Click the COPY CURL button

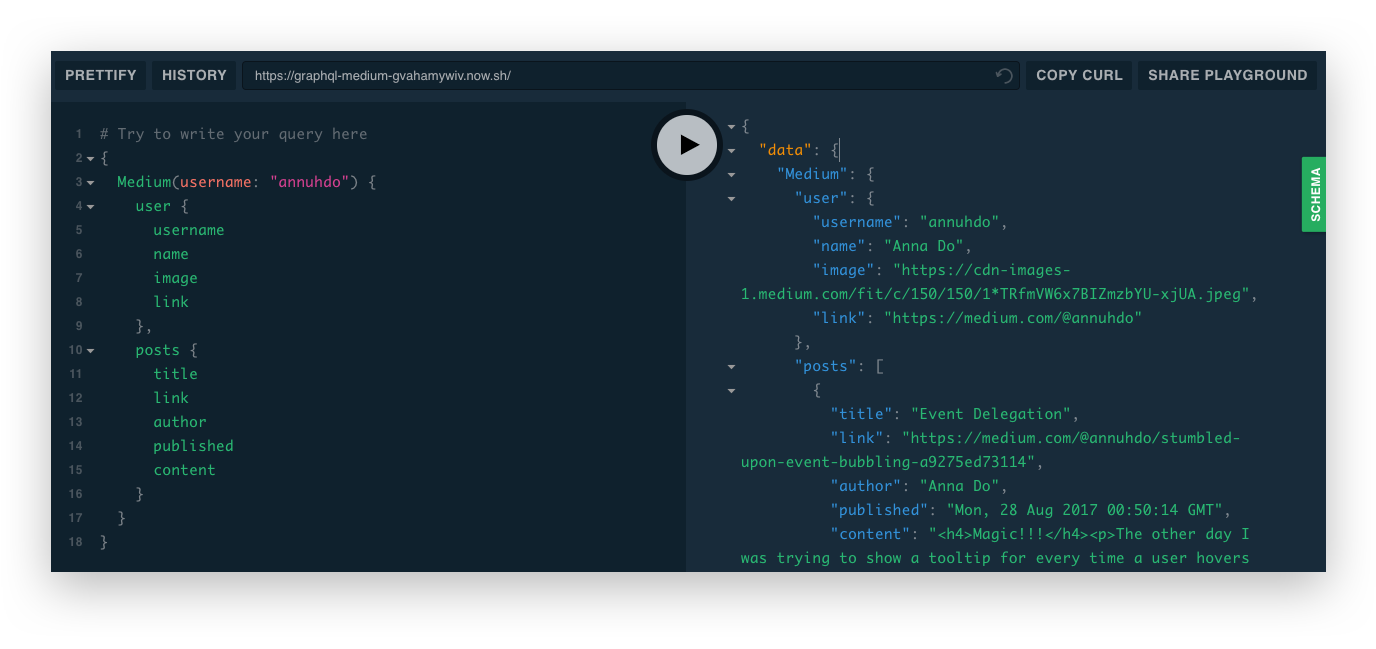point(1079,75)
